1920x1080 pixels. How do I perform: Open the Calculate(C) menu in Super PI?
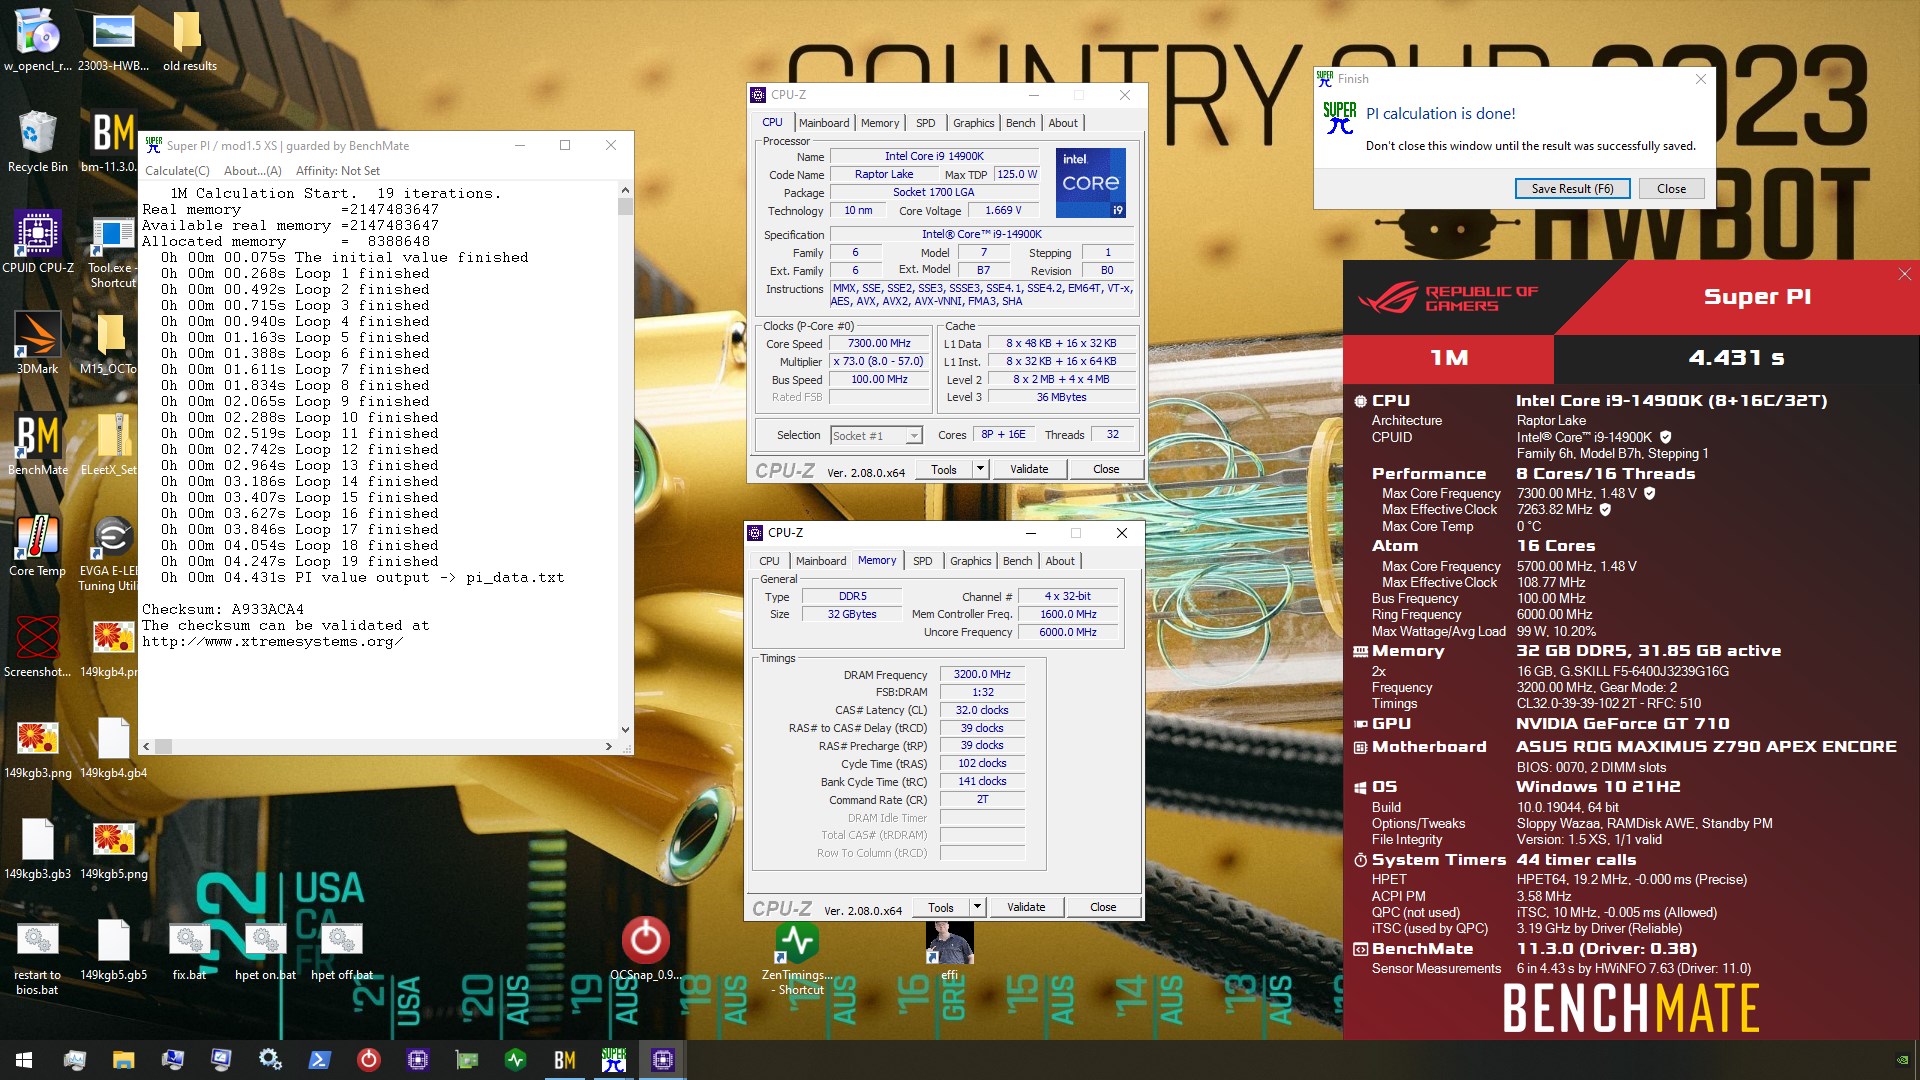point(177,171)
